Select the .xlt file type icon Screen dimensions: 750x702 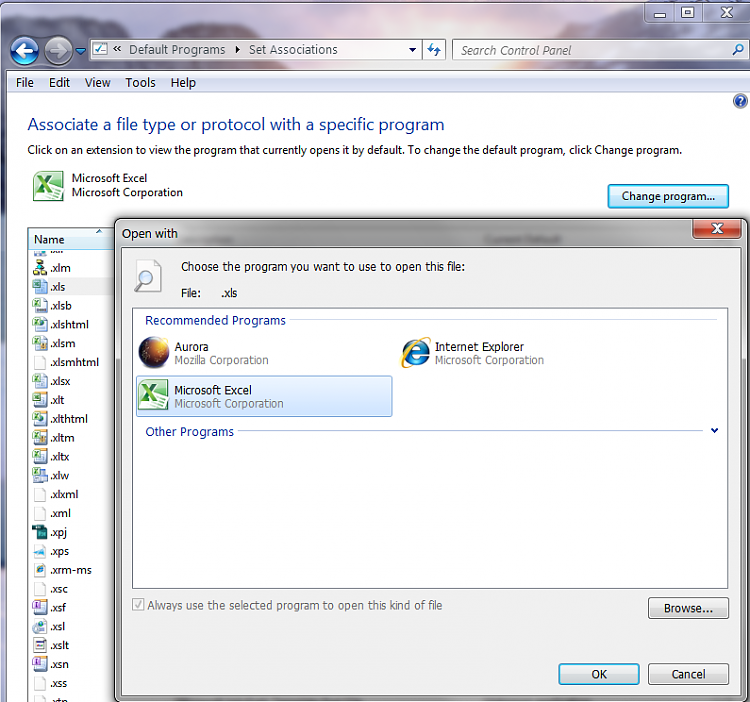pyautogui.click(x=40, y=400)
